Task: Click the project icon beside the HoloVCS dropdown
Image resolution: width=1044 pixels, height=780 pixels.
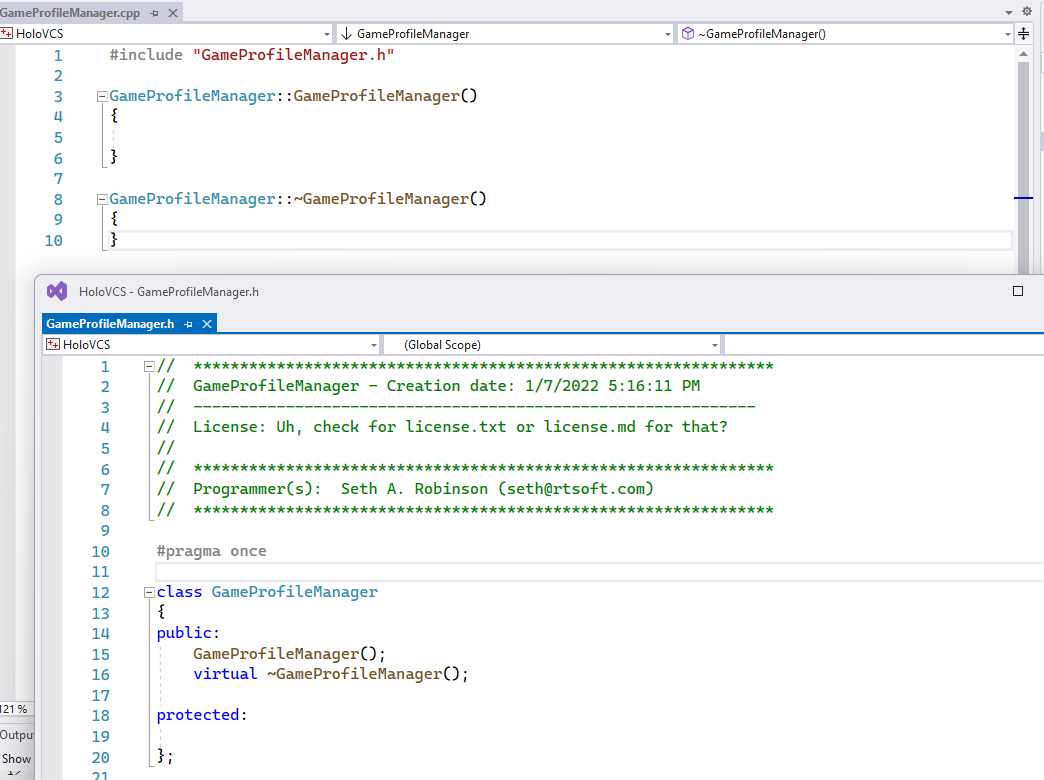Action: point(9,33)
